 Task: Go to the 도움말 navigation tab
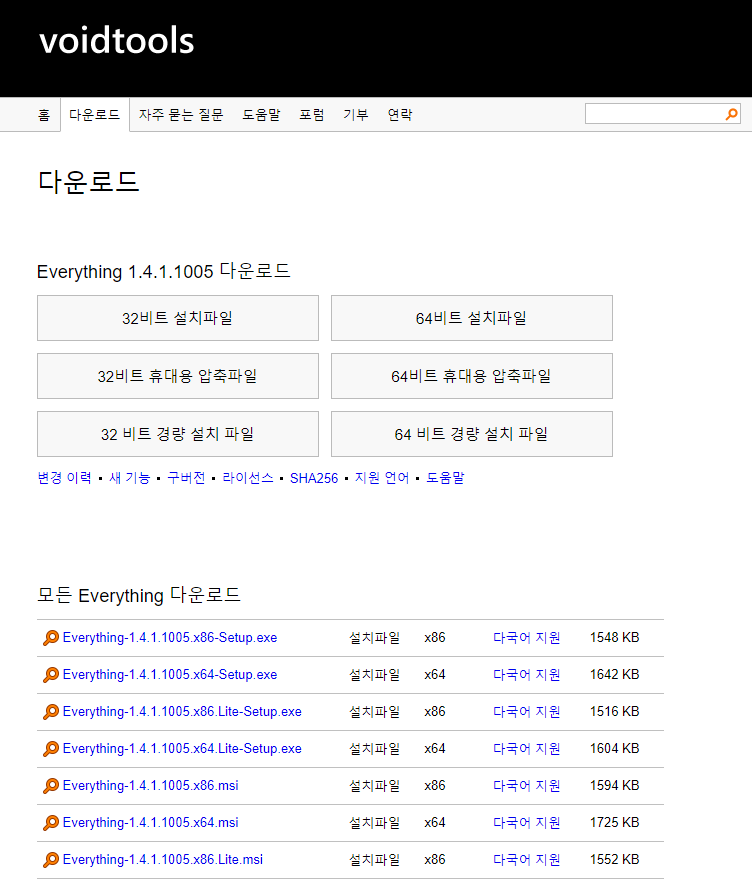[261, 115]
